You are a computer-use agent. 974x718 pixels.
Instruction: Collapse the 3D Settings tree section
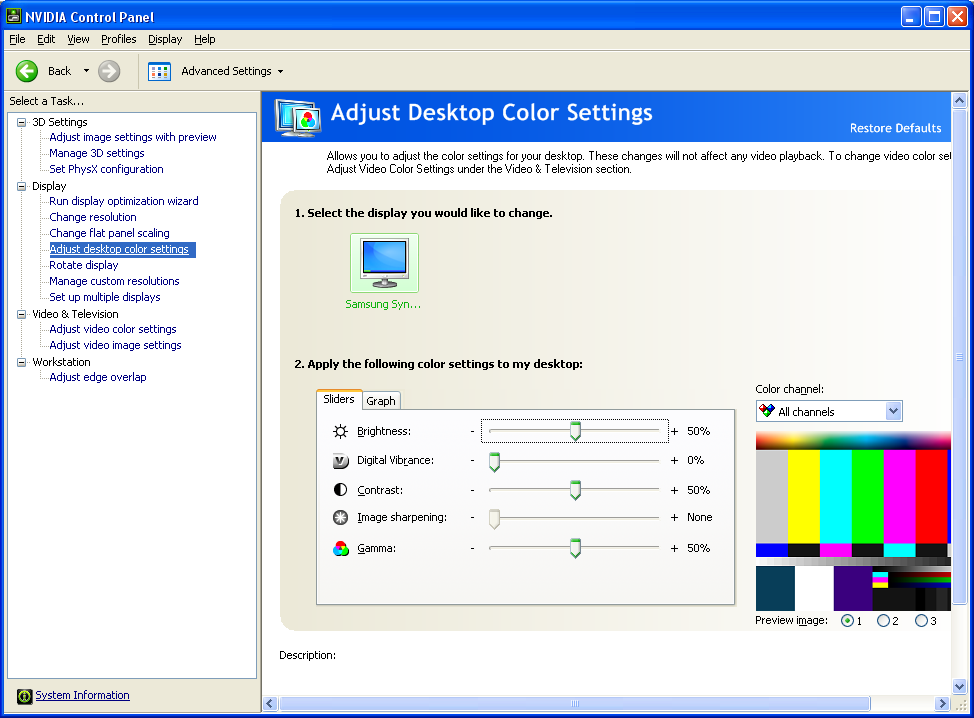[x=22, y=121]
